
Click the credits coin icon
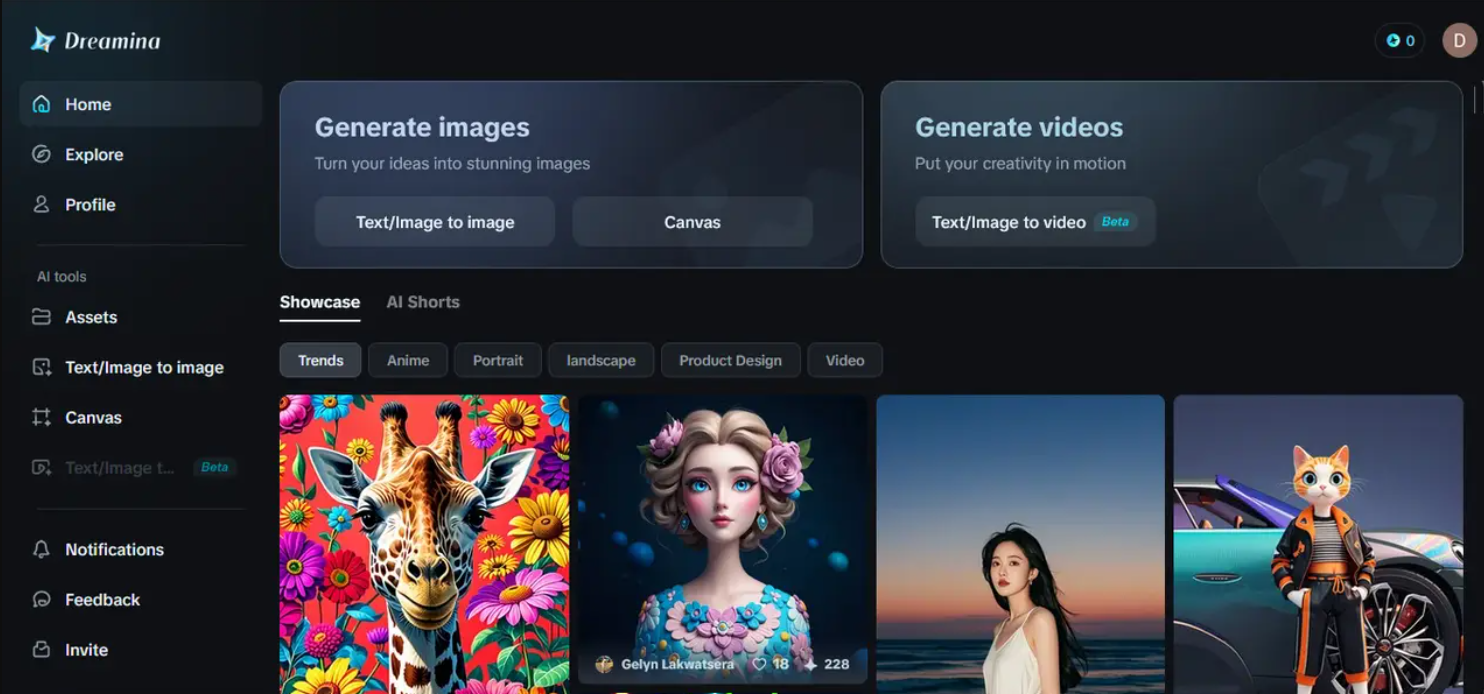[x=1393, y=41]
